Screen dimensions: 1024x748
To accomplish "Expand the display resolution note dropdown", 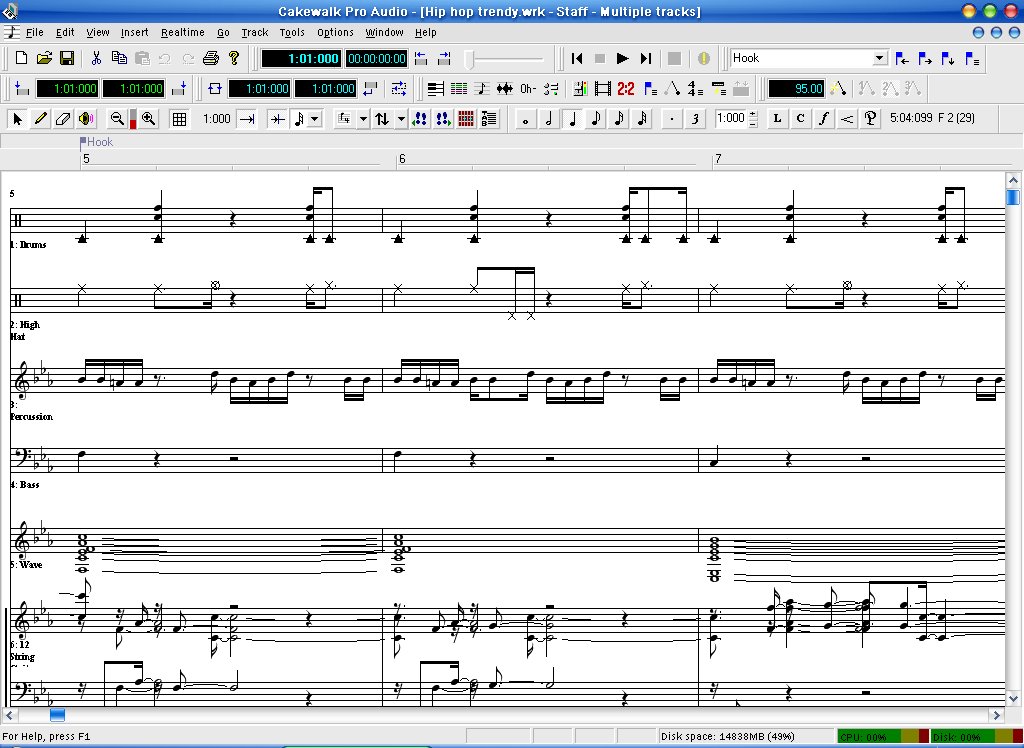I will click(x=315, y=119).
